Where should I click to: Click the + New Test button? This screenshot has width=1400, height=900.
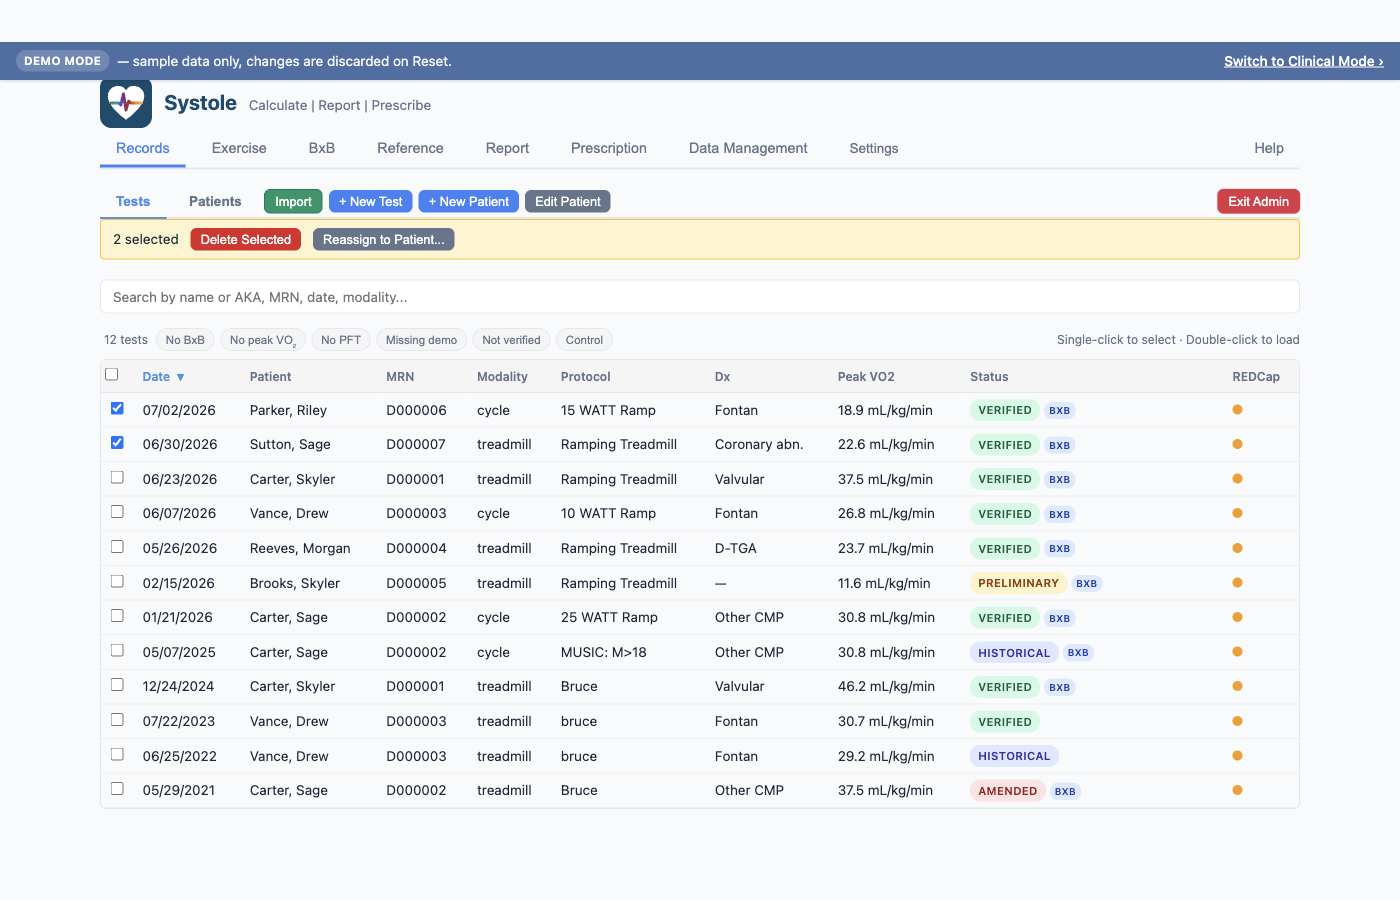(371, 201)
